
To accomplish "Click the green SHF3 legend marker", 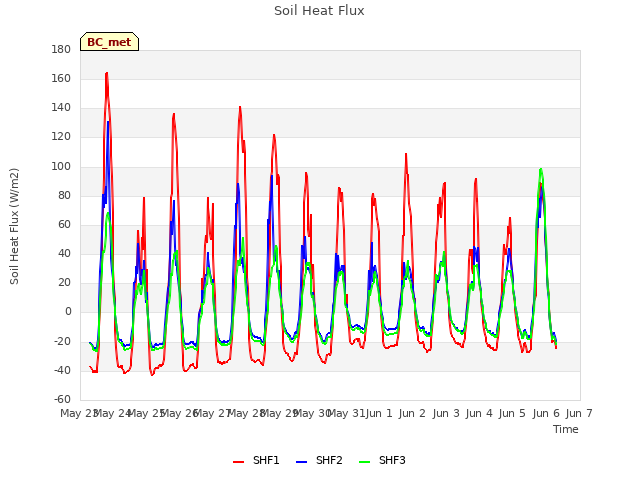I will click(364, 462).
